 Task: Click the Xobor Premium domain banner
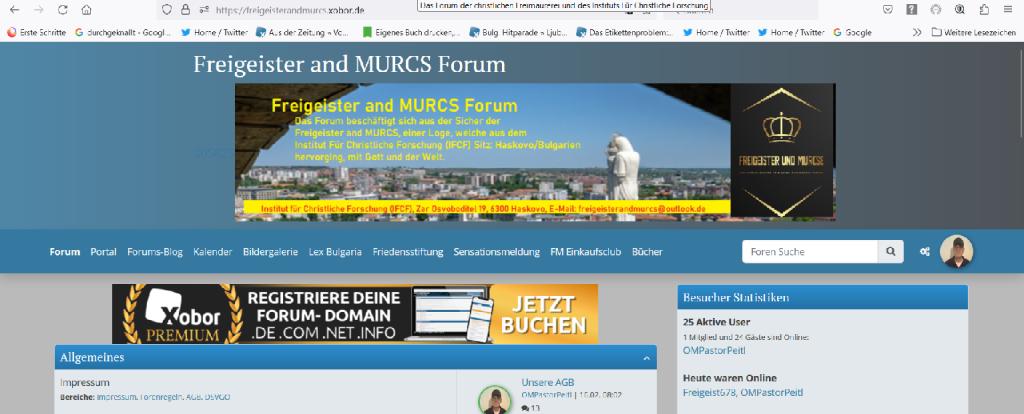point(355,313)
